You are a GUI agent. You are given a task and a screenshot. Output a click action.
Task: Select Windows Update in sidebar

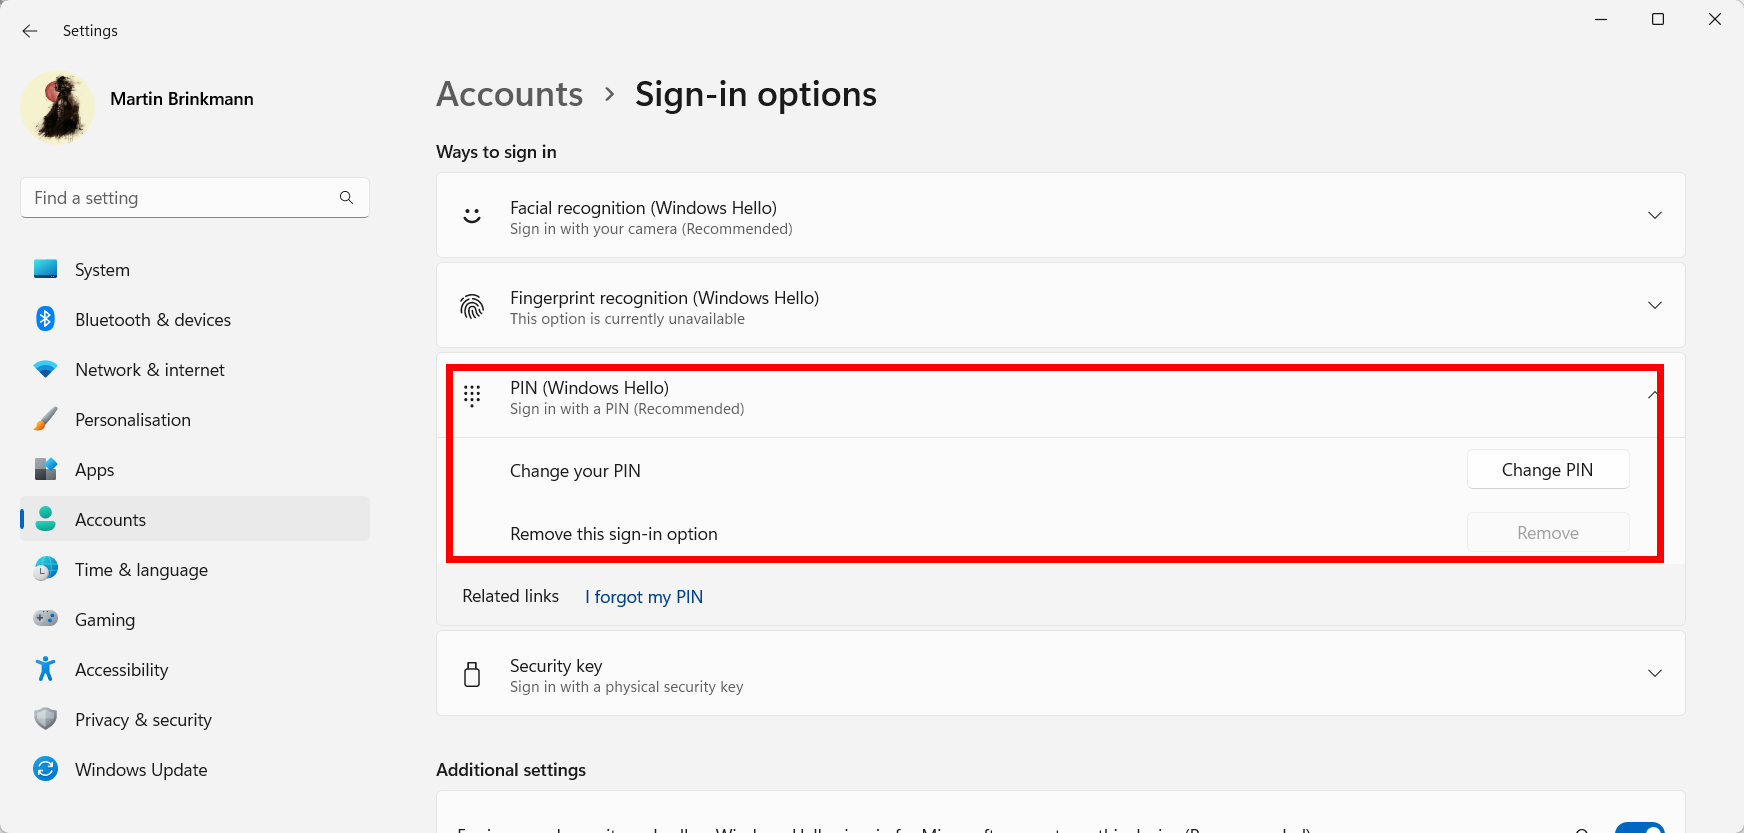195,769
